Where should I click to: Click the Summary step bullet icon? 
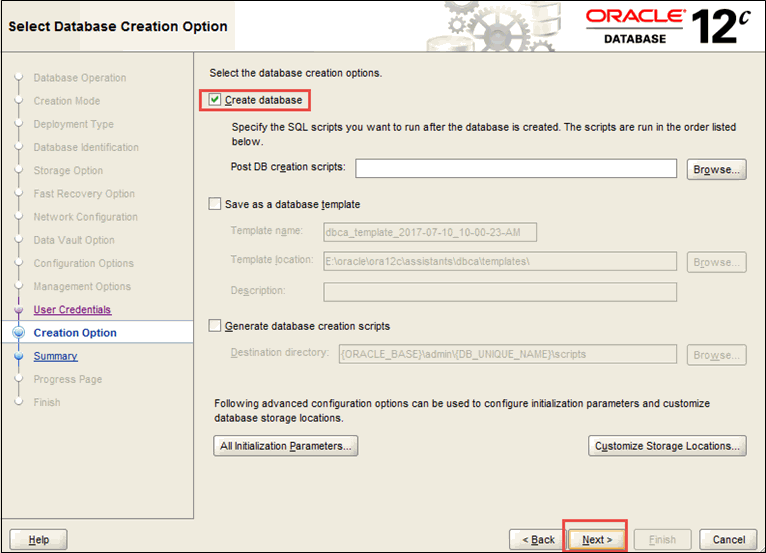click(x=18, y=356)
